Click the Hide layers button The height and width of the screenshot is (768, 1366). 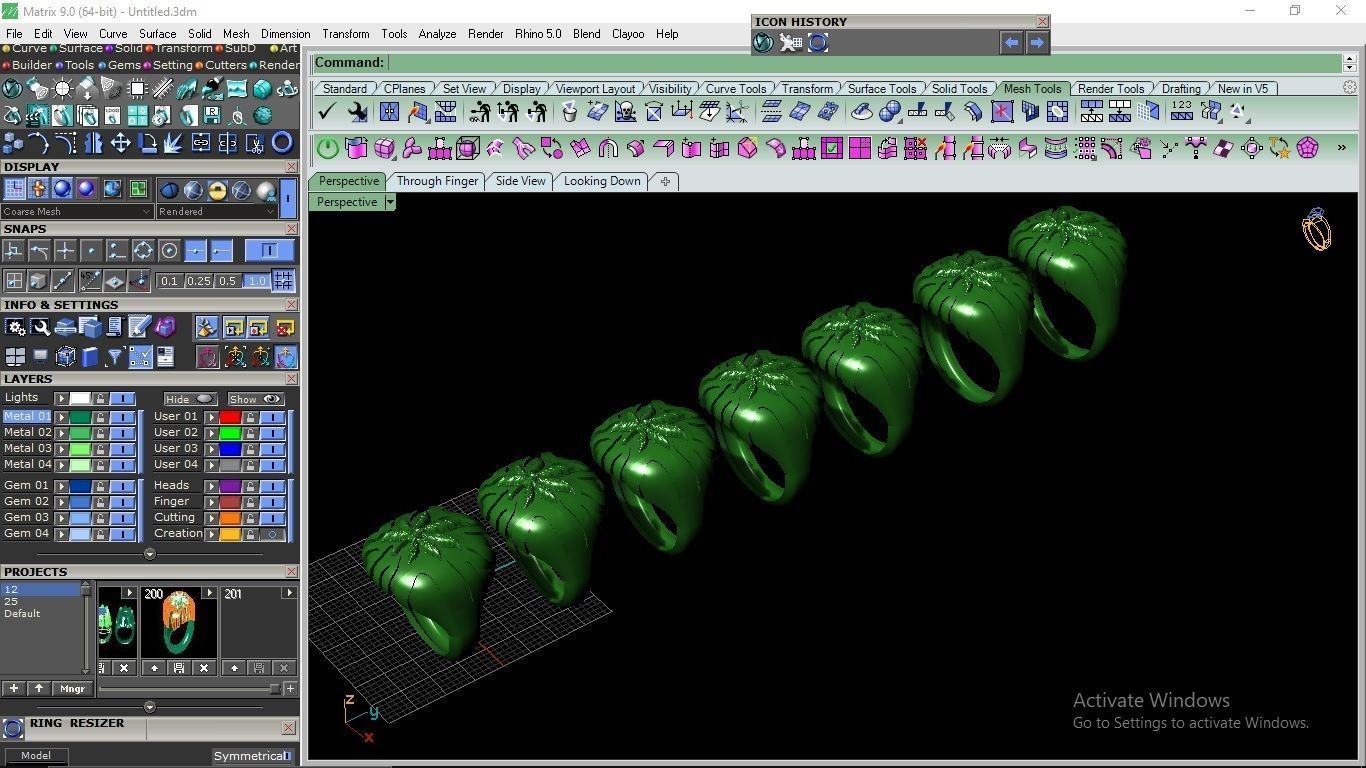[x=191, y=398]
